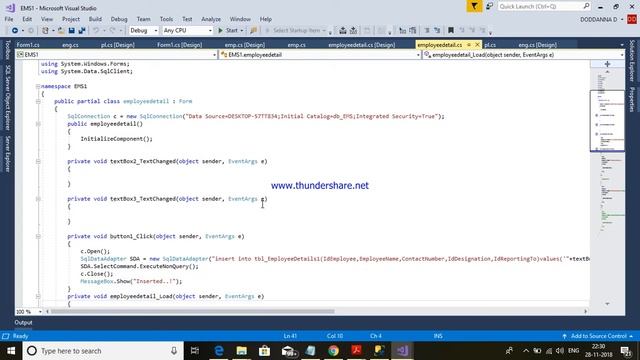
Task: Open the Solution Explorer side tab
Action: pyautogui.click(x=632, y=60)
